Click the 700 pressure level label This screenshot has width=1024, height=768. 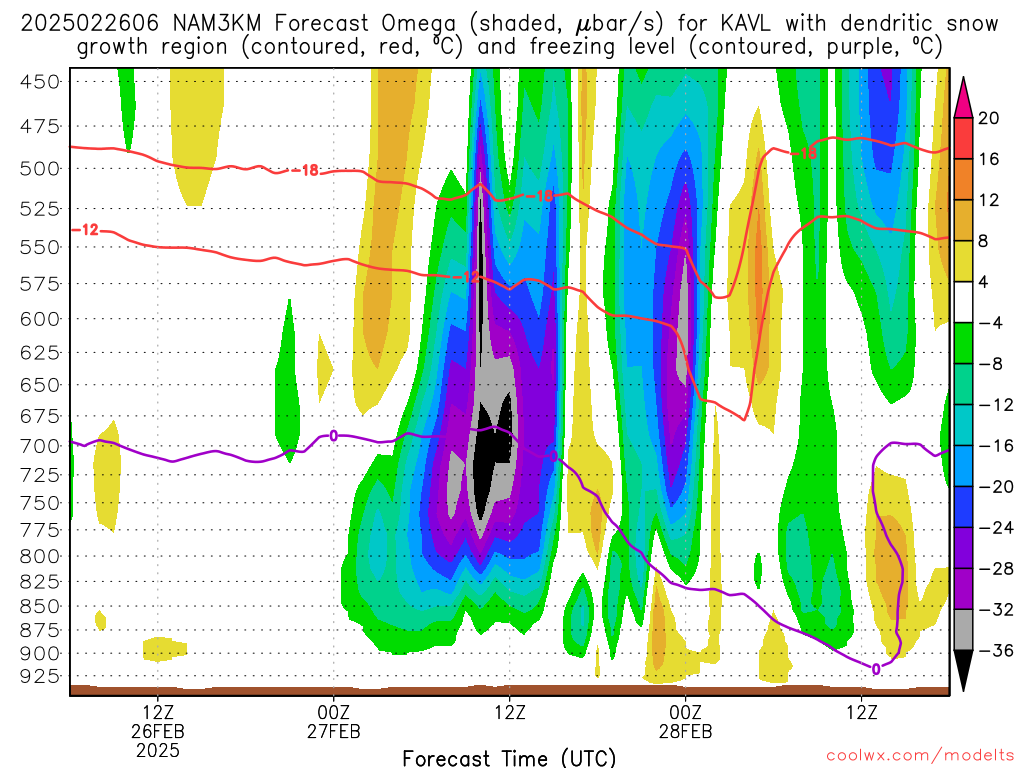40,447
